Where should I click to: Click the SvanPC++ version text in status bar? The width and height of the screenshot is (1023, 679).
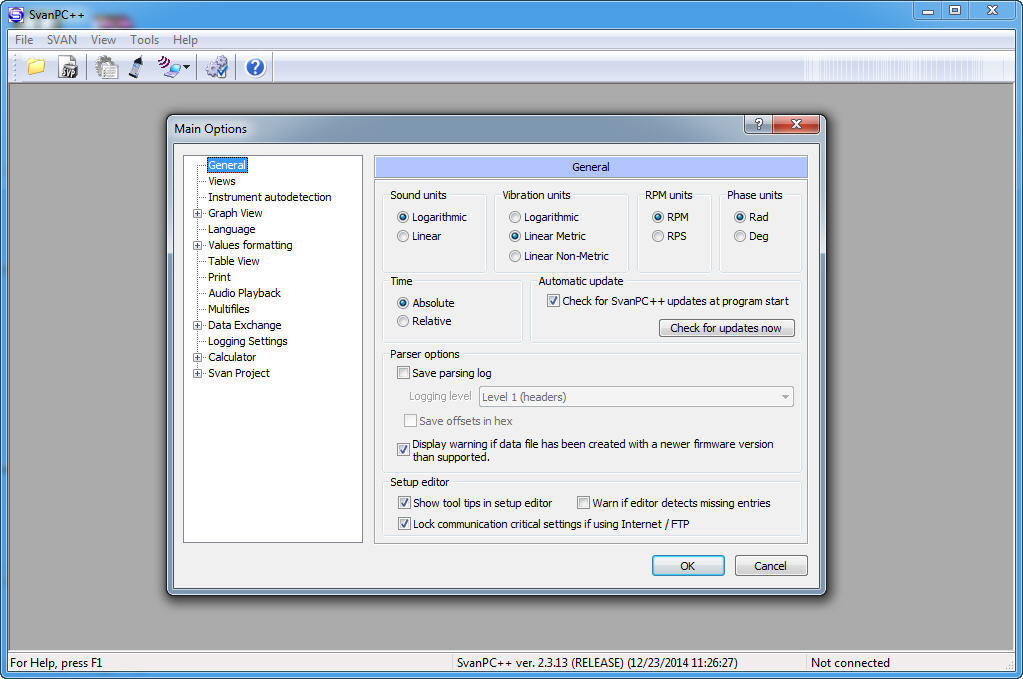(597, 663)
